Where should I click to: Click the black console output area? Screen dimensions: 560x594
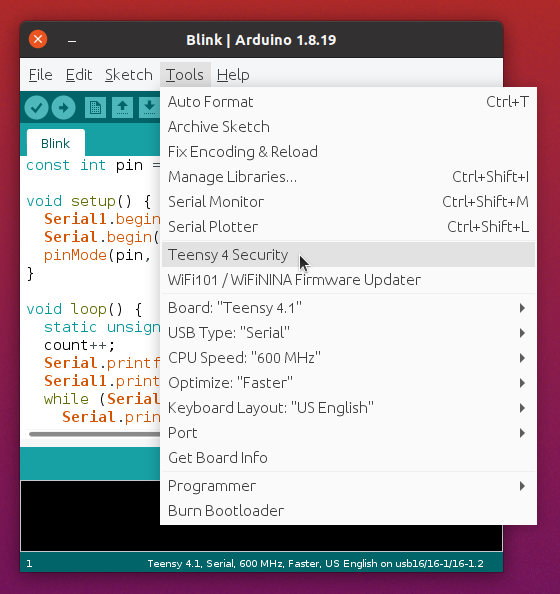[90, 516]
